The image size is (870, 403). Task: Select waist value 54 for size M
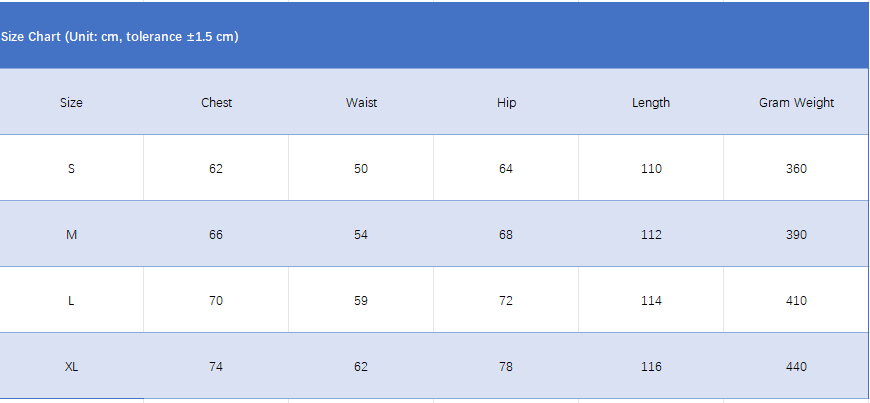tap(361, 235)
